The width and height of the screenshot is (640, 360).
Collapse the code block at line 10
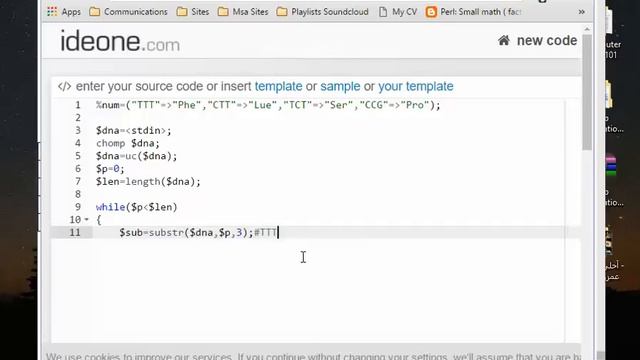pos(87,220)
